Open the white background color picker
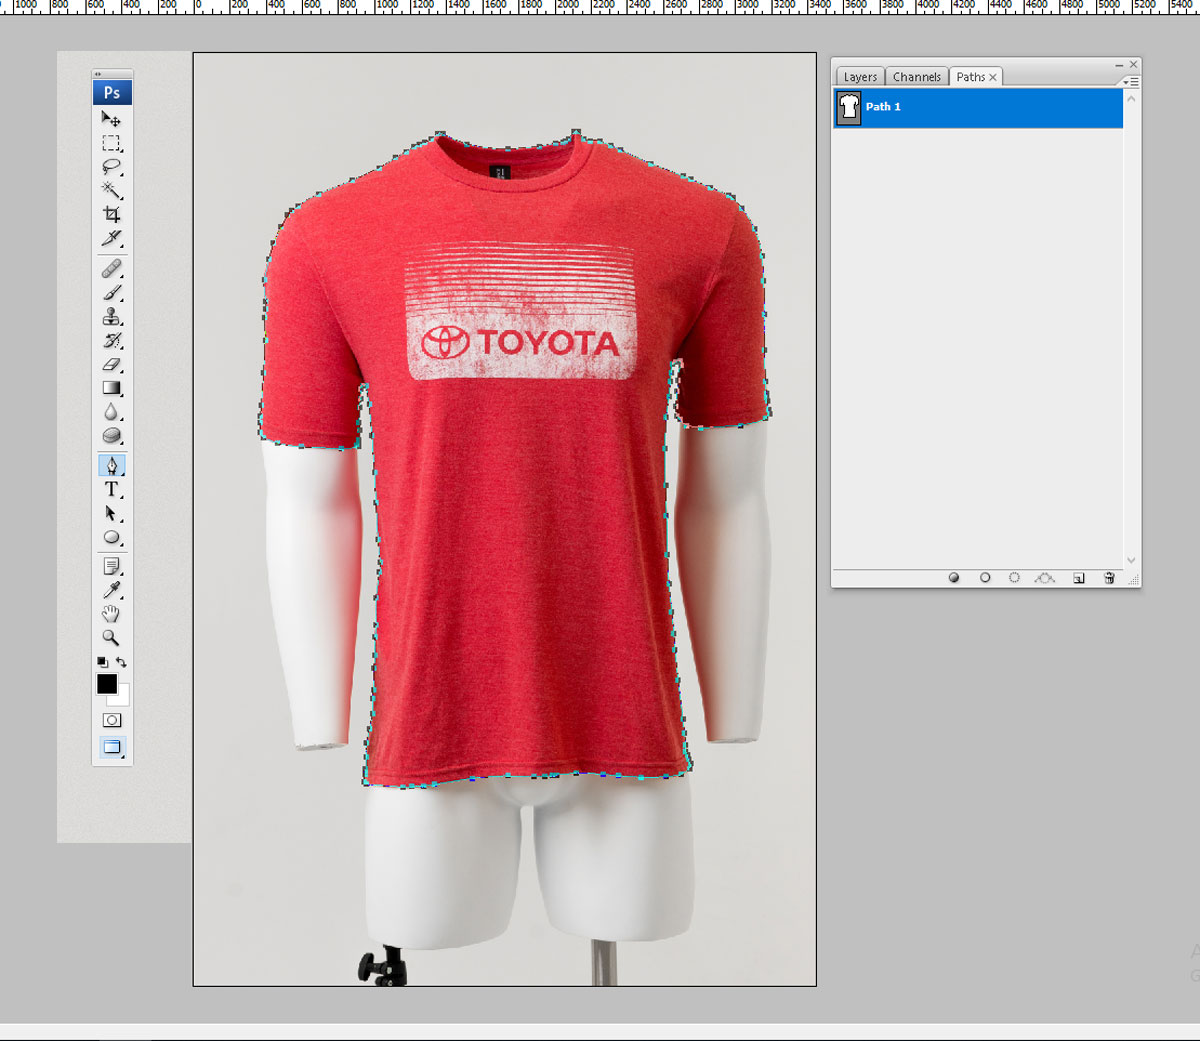This screenshot has width=1200, height=1041. coord(123,698)
